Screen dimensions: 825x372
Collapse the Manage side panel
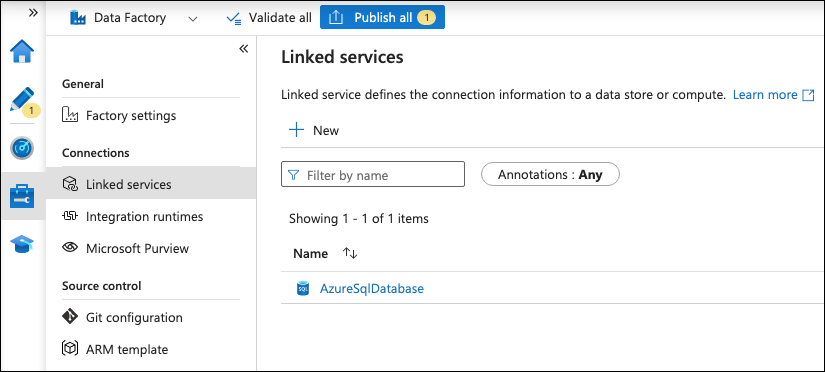tap(243, 49)
